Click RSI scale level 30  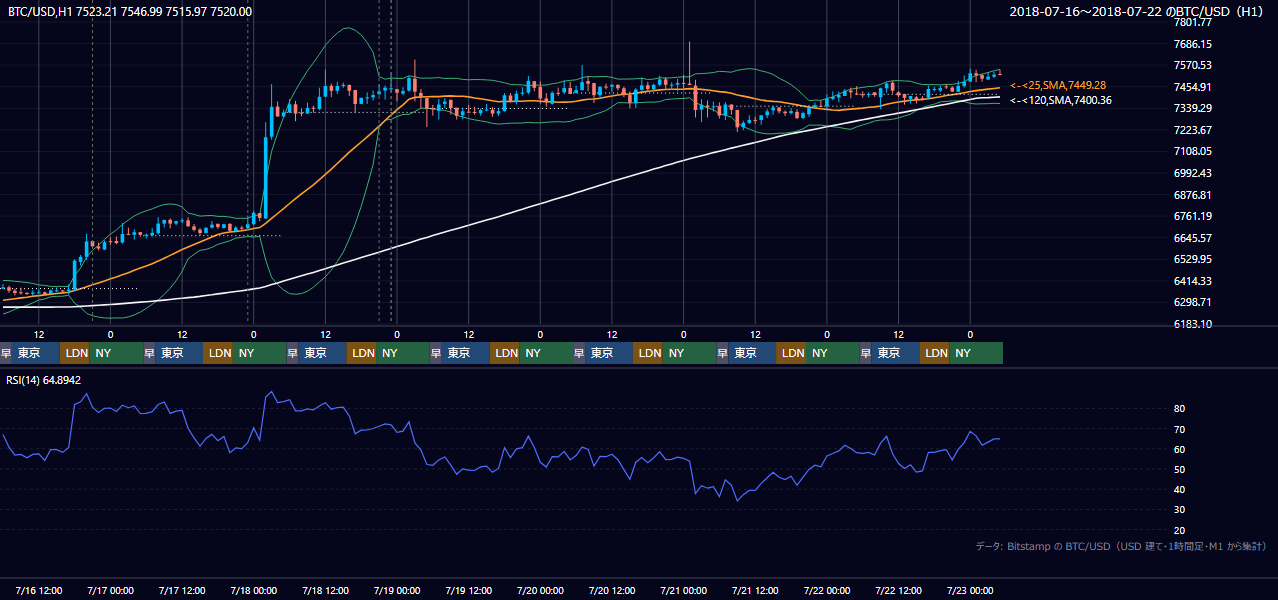[x=1180, y=510]
